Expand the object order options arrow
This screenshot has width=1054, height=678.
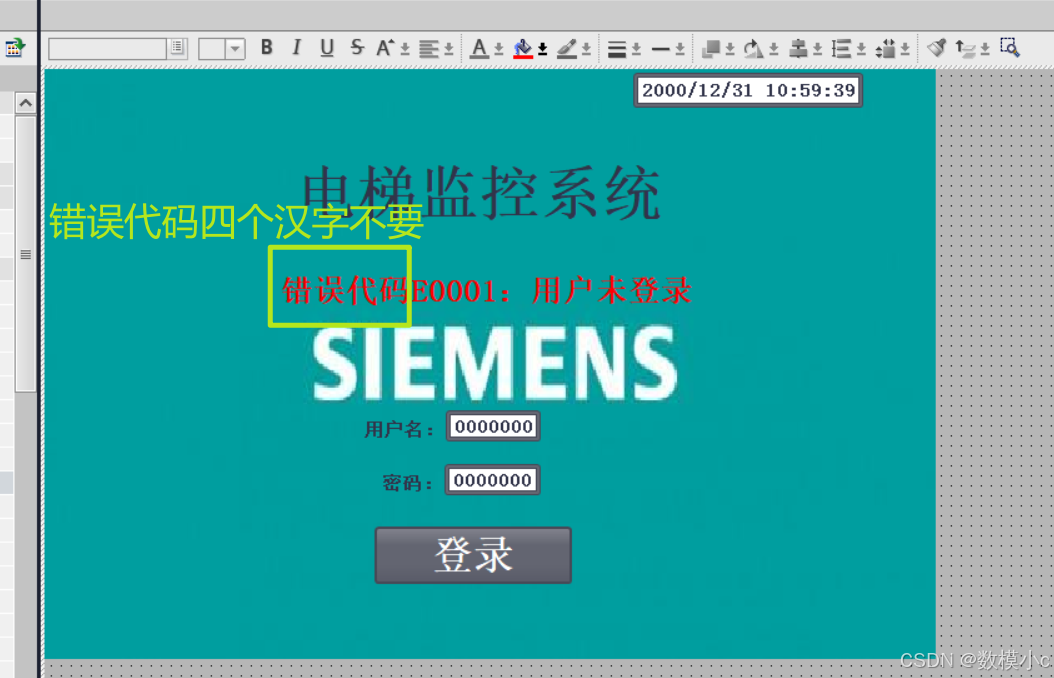tap(730, 49)
